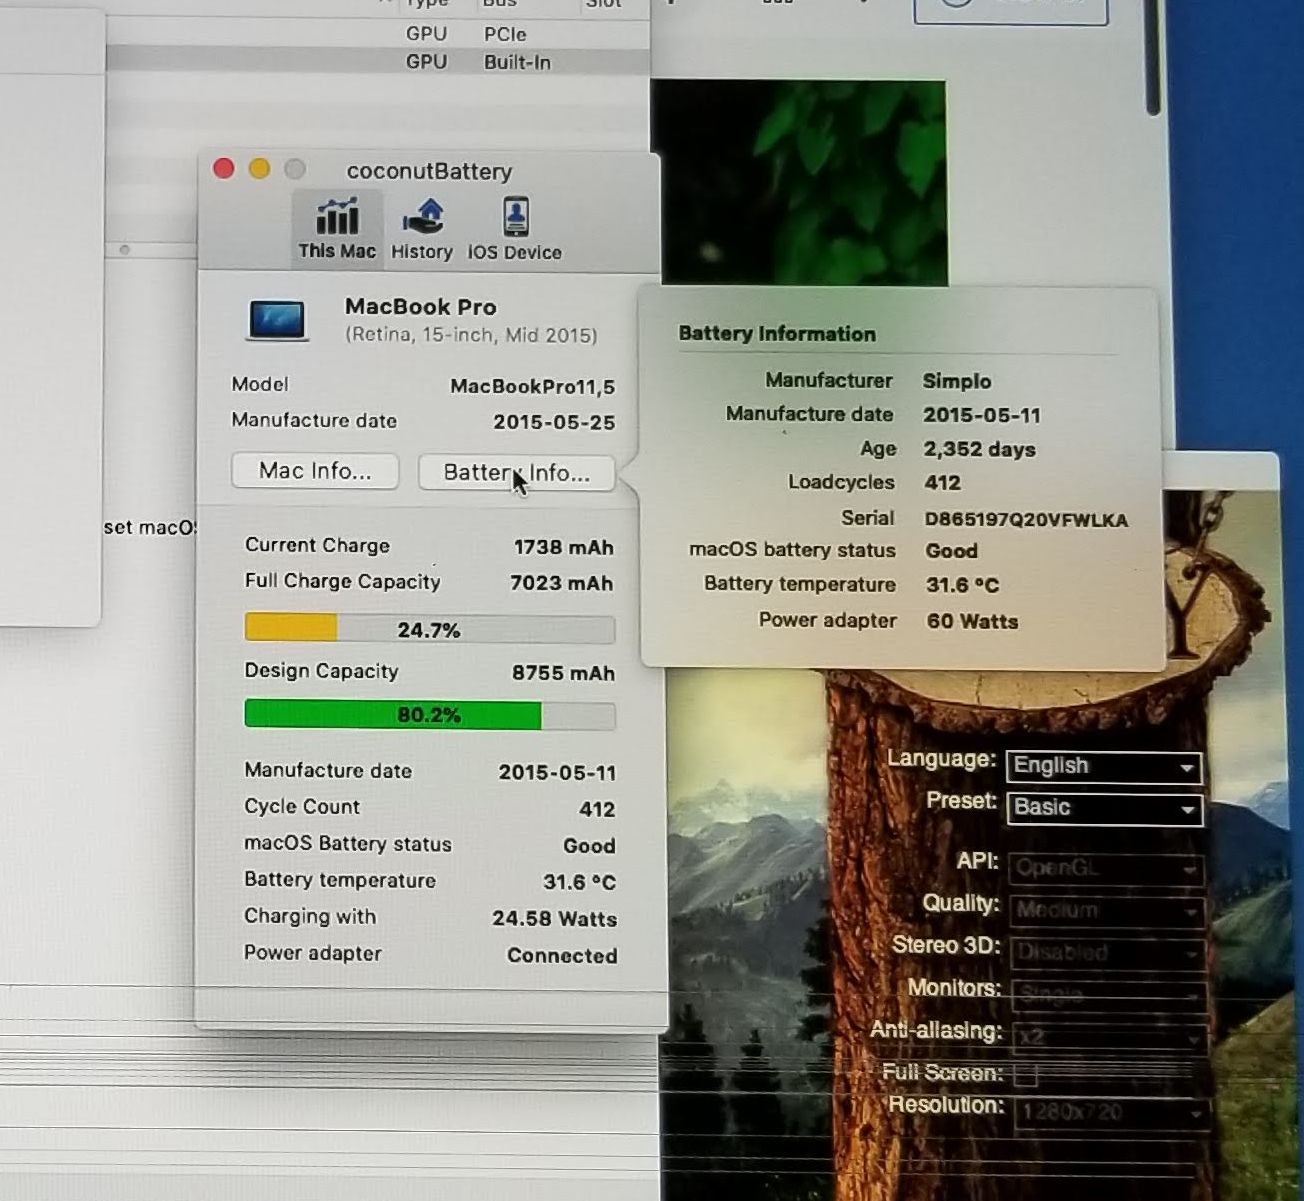
Task: Open the History view in coconutBattery
Action: tap(421, 228)
